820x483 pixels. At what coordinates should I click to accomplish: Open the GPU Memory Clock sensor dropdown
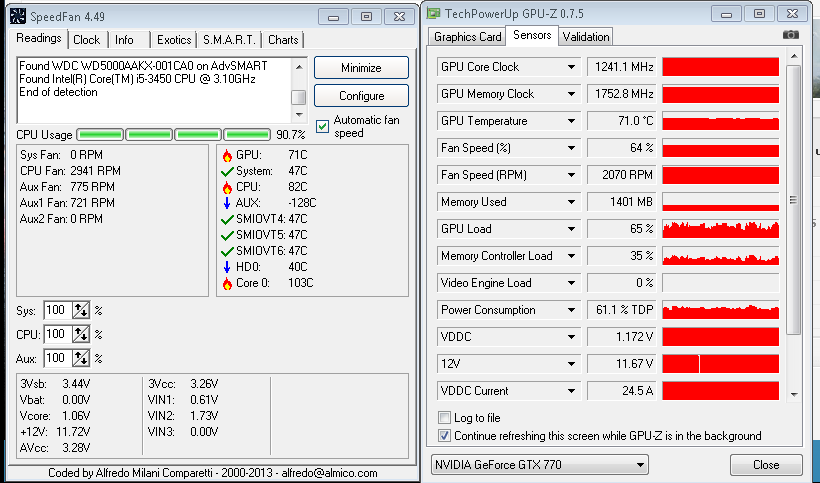(571, 94)
